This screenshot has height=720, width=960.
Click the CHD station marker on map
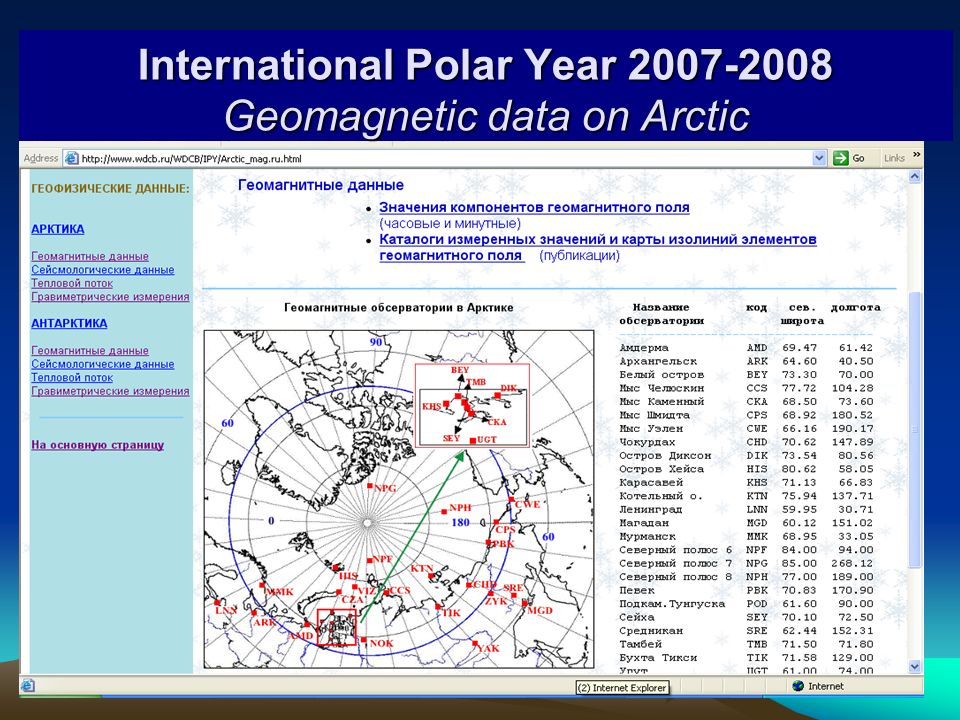tap(469, 584)
